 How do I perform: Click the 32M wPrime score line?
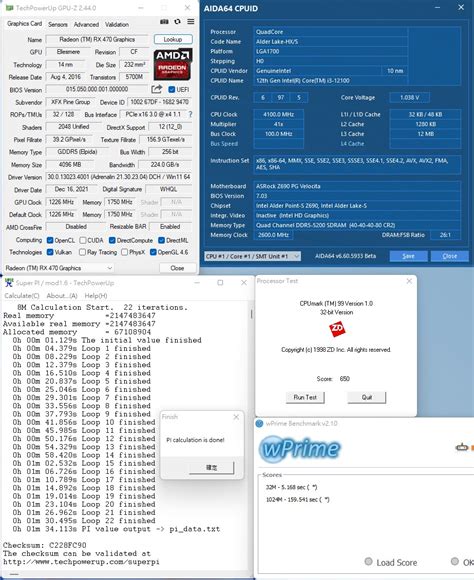pos(292,487)
